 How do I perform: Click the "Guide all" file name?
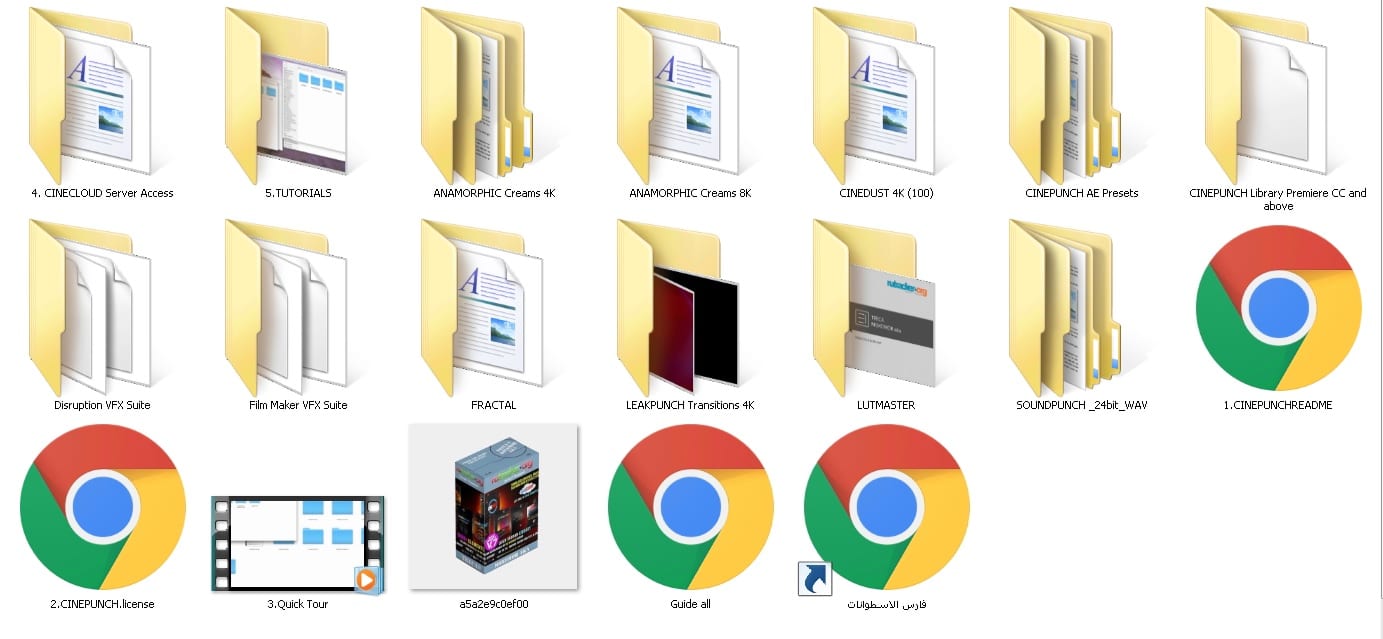pos(690,604)
